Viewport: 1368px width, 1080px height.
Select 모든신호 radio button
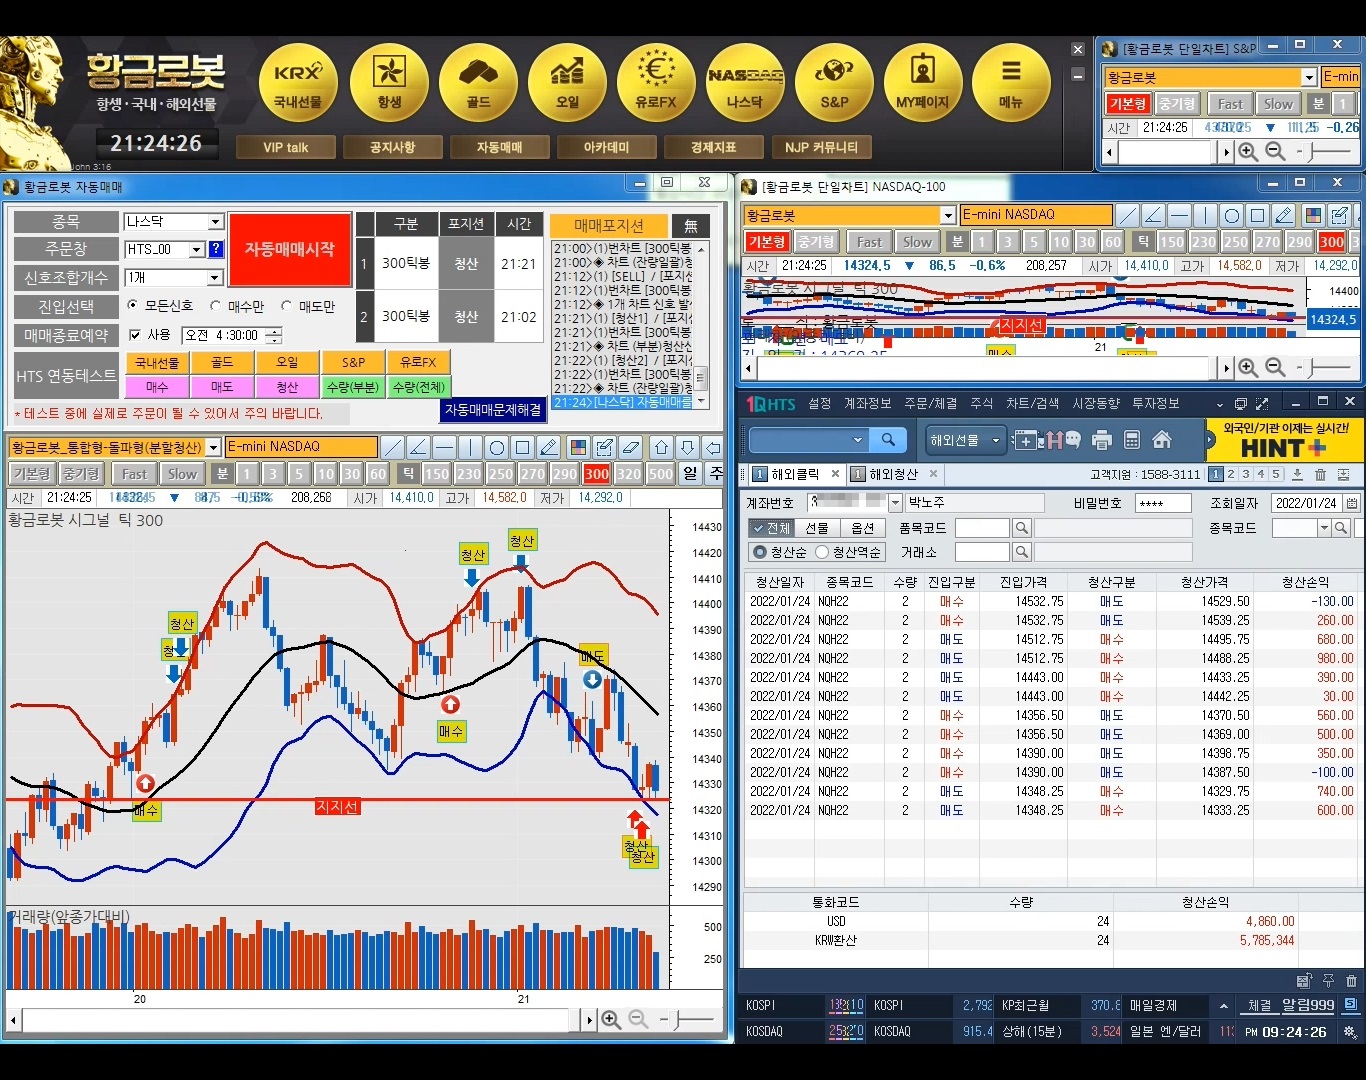(x=133, y=306)
